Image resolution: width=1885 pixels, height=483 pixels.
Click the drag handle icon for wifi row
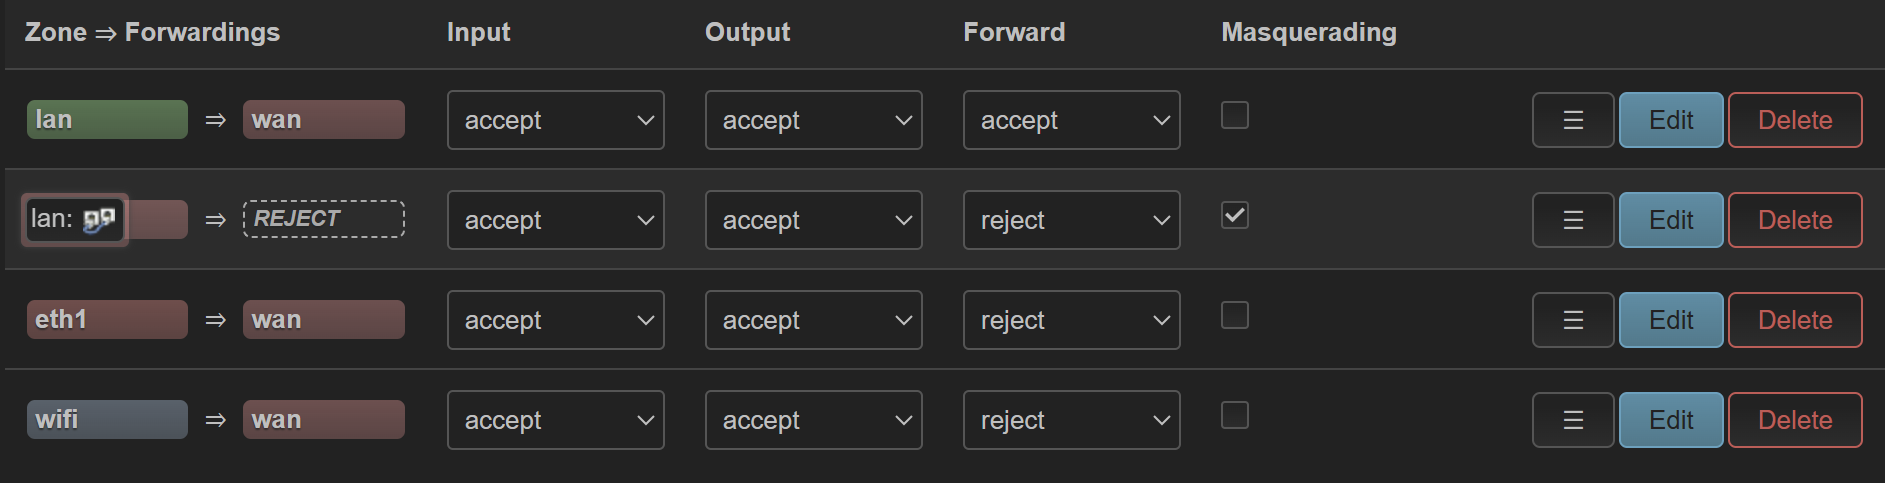(1573, 420)
